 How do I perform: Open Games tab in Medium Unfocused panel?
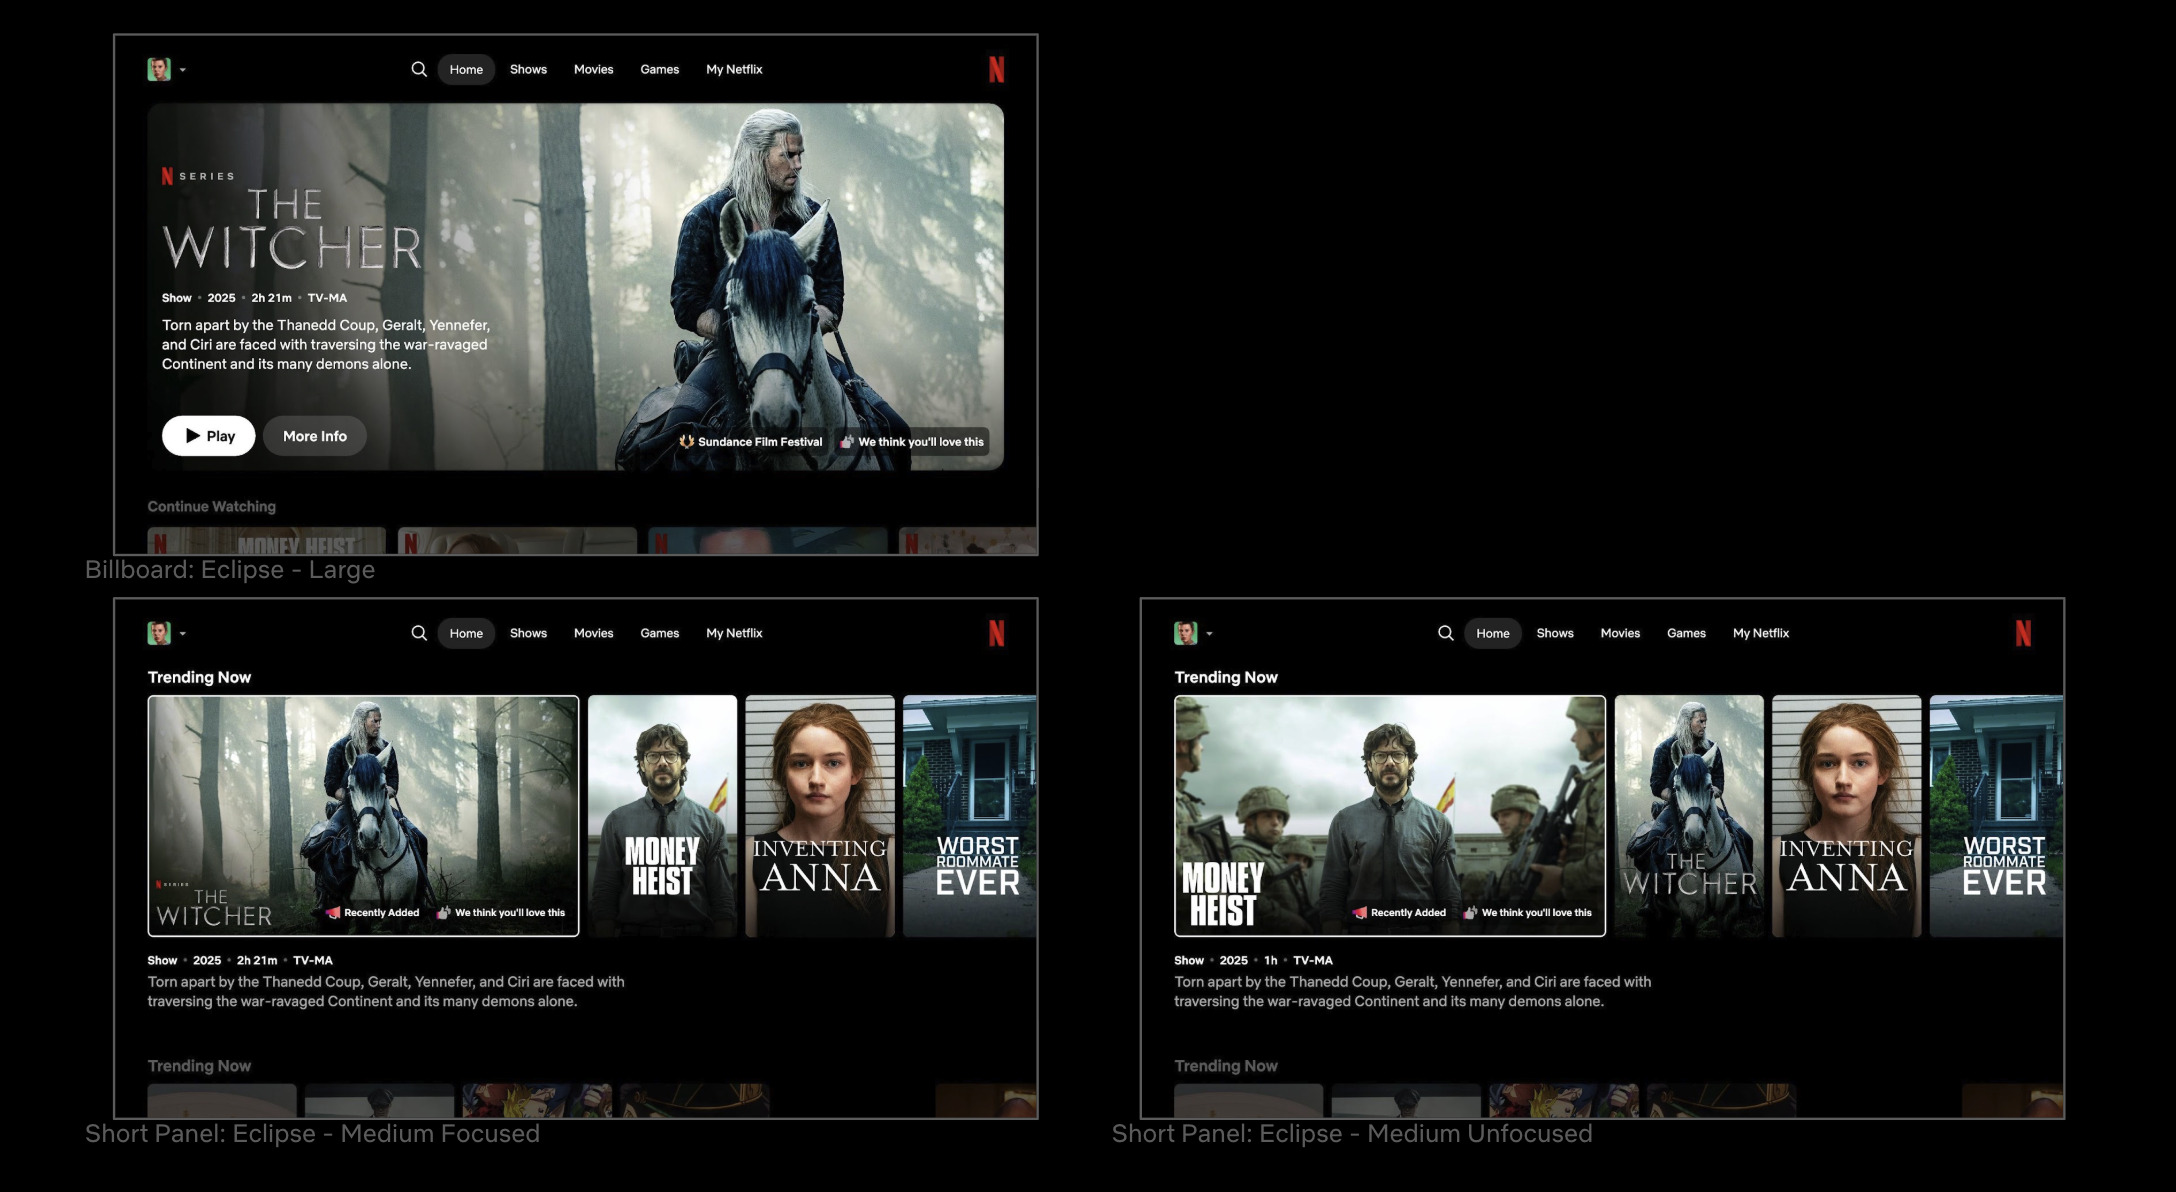tap(1686, 633)
